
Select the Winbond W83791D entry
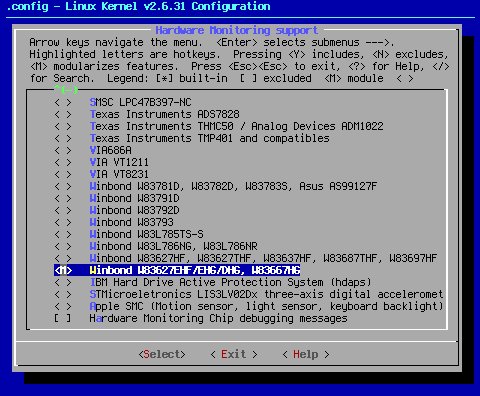(x=135, y=198)
